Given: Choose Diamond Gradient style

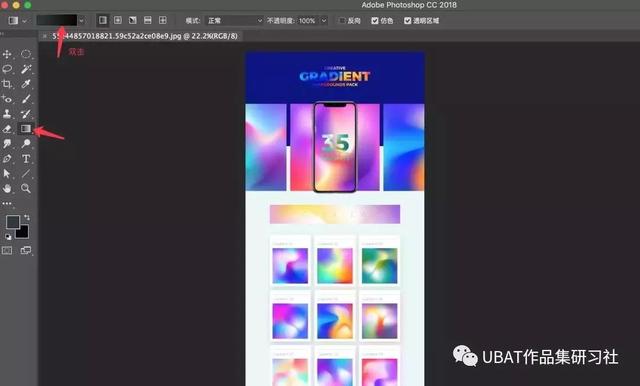Looking at the screenshot, I should pos(162,20).
